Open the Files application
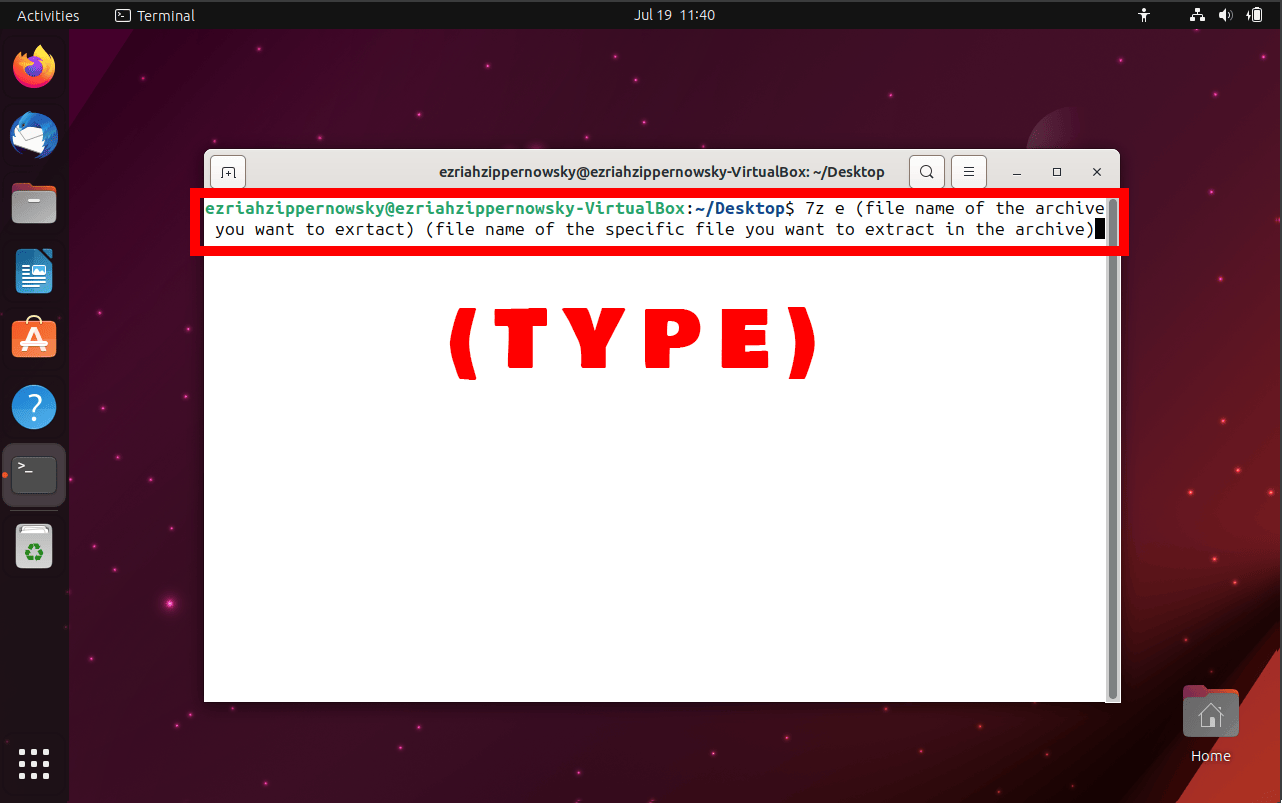1282x803 pixels. click(34, 203)
